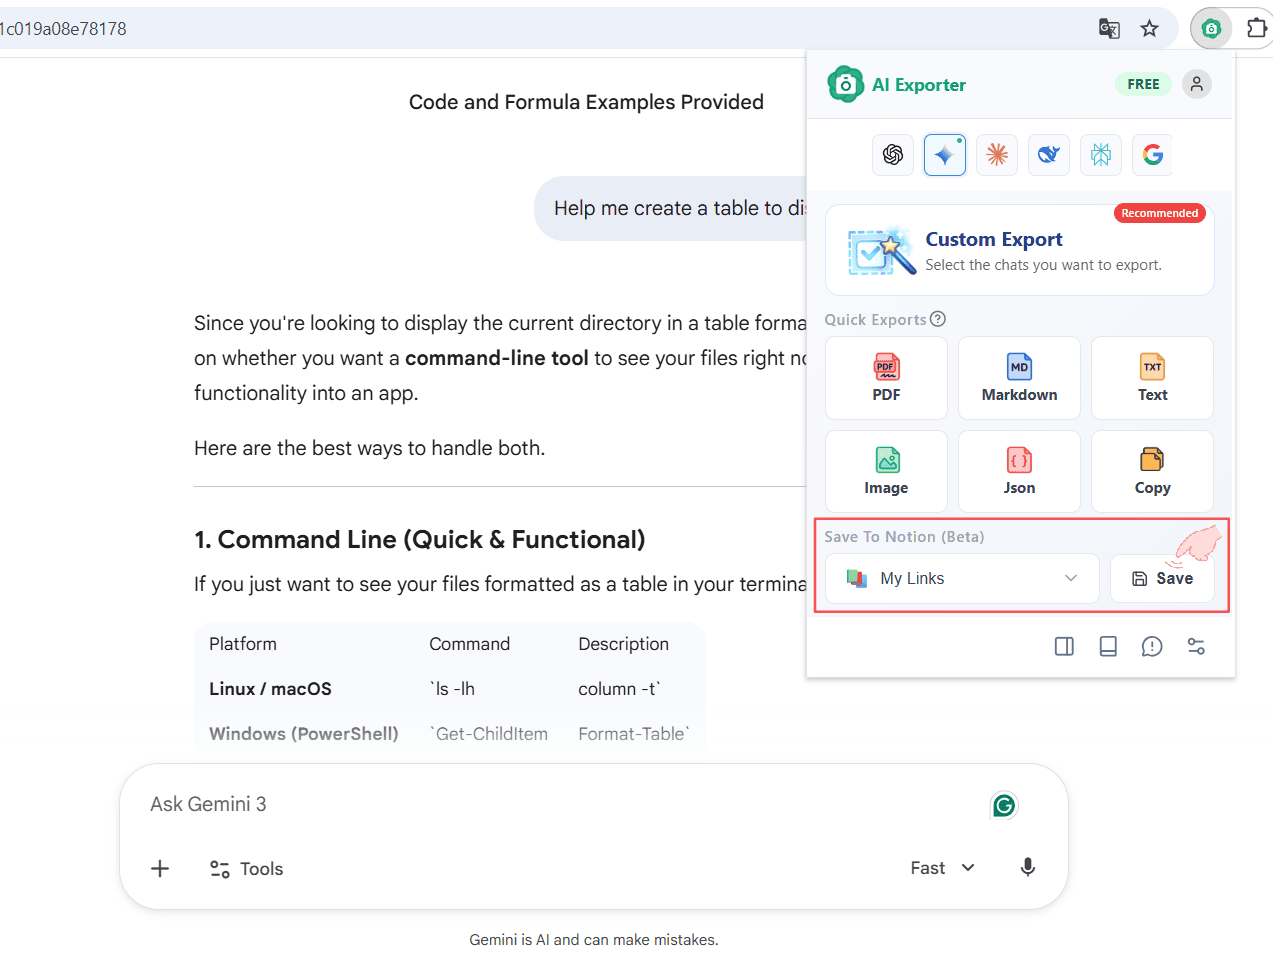Select the DeepSeek whale platform icon
The image size is (1273, 958).
point(1049,155)
